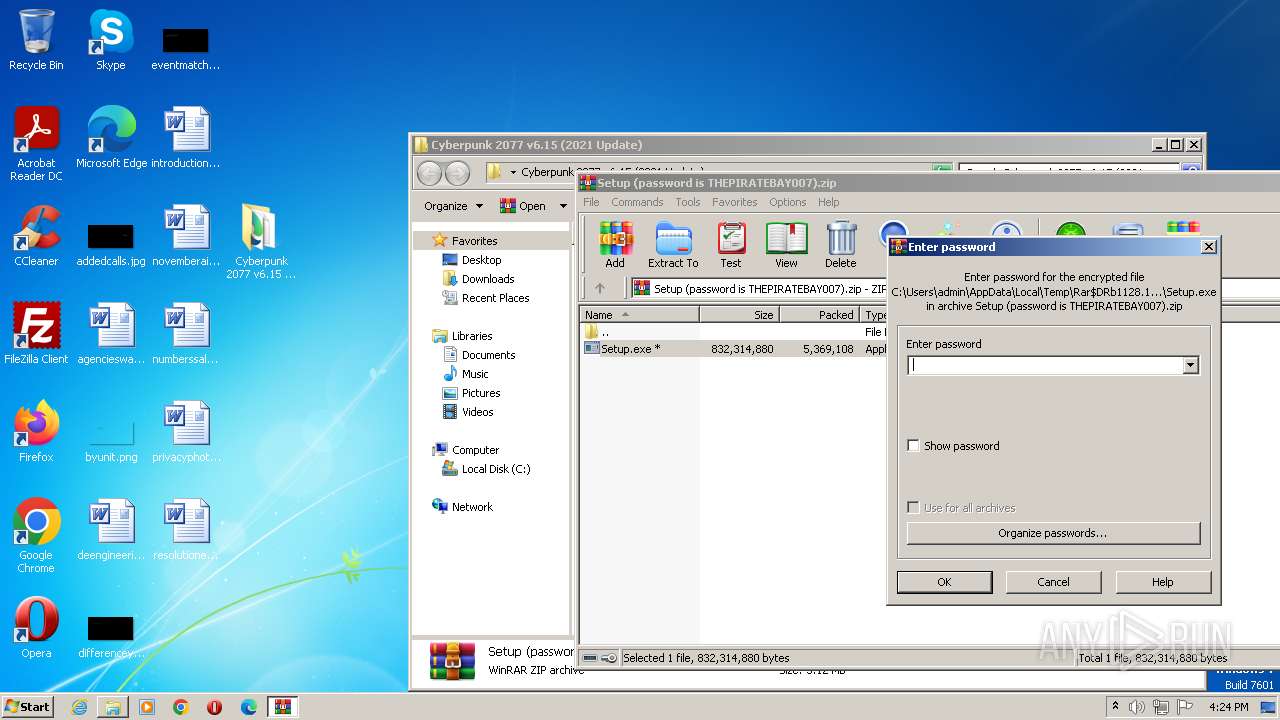Click OK in the Enter password dialog
This screenshot has width=1280, height=720.
[944, 582]
